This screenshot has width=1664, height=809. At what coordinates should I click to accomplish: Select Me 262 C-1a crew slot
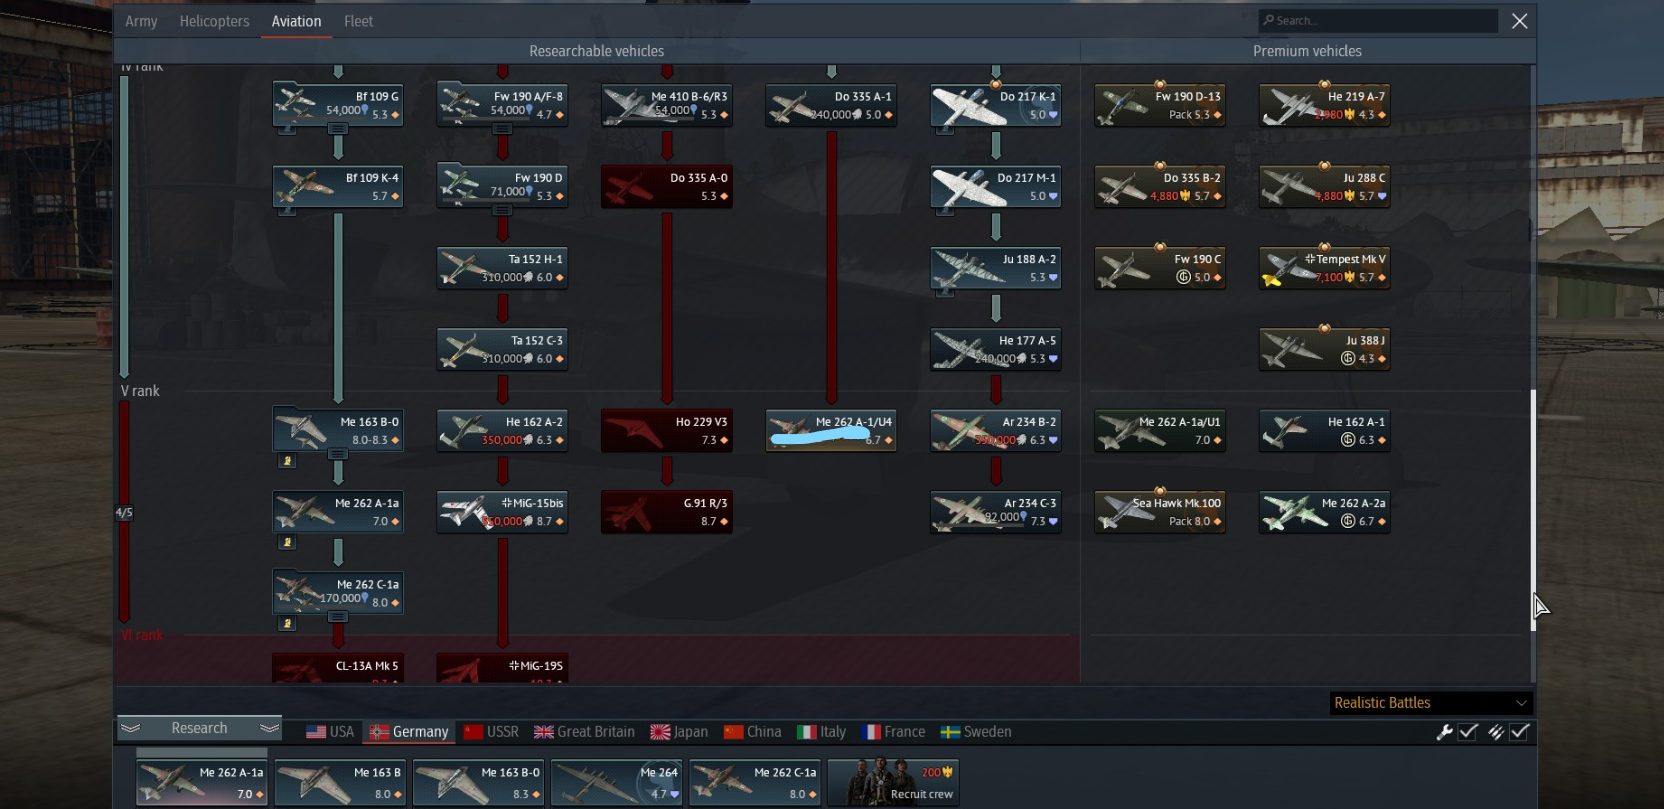[755, 782]
